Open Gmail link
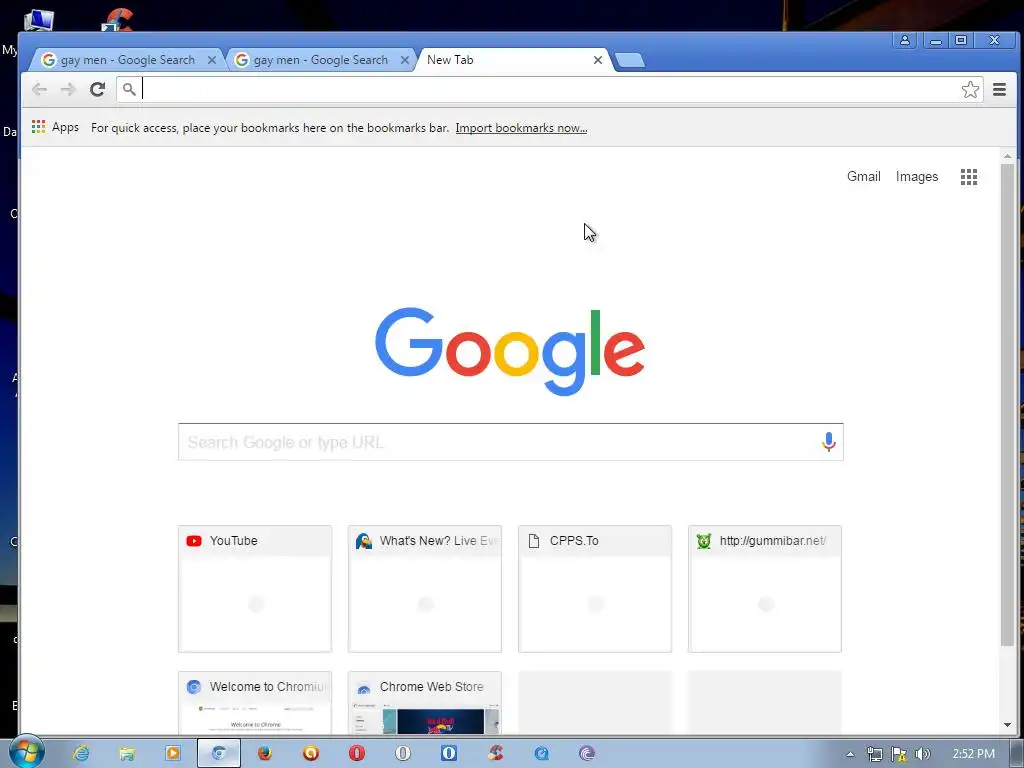Image resolution: width=1024 pixels, height=768 pixels. [x=863, y=176]
